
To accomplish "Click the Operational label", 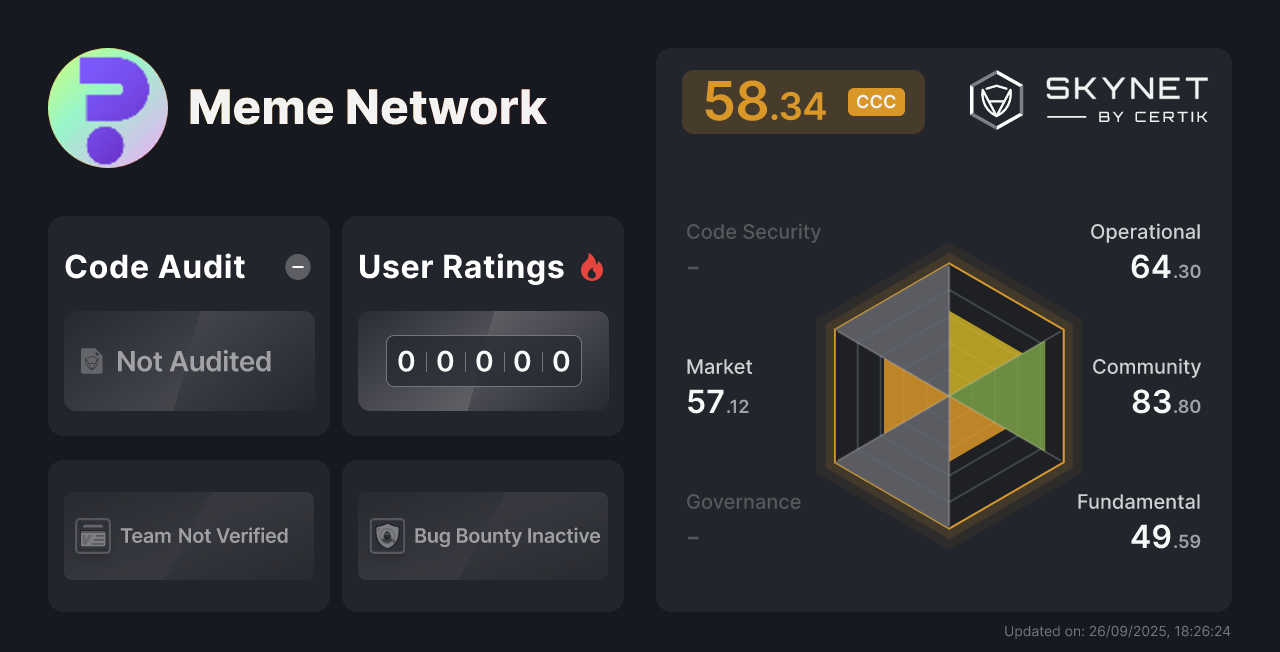I will (x=1145, y=232).
